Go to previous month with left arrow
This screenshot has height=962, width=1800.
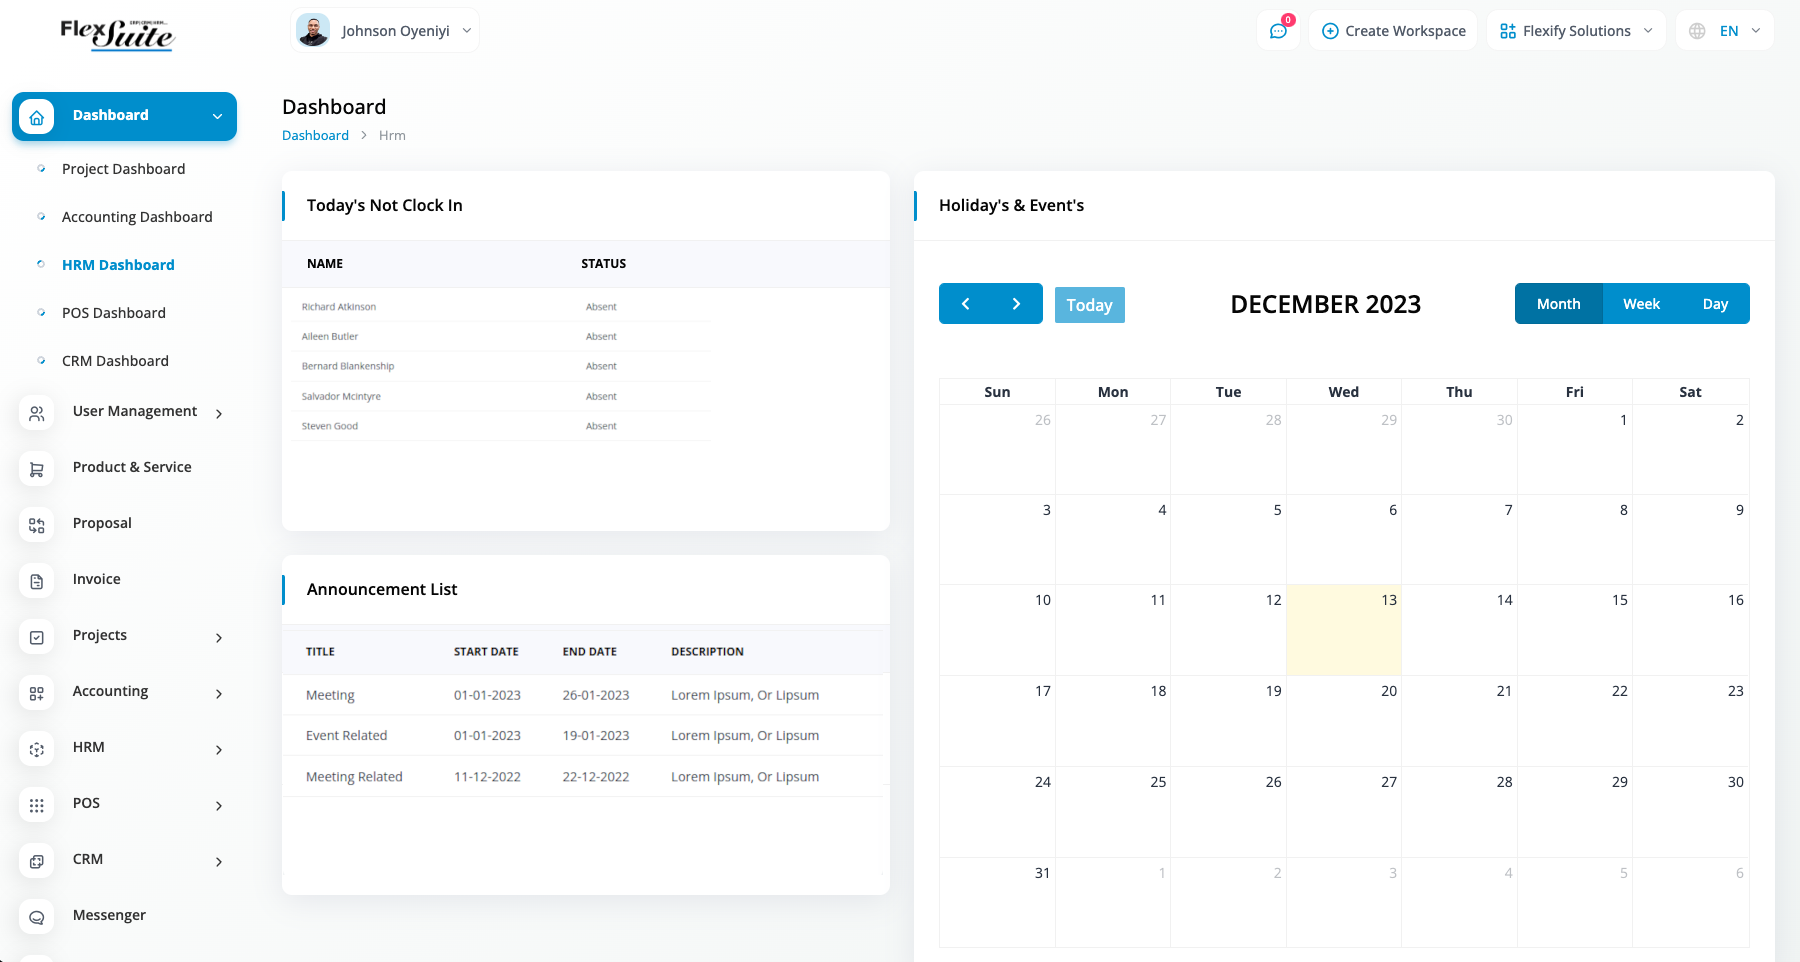[x=965, y=304]
